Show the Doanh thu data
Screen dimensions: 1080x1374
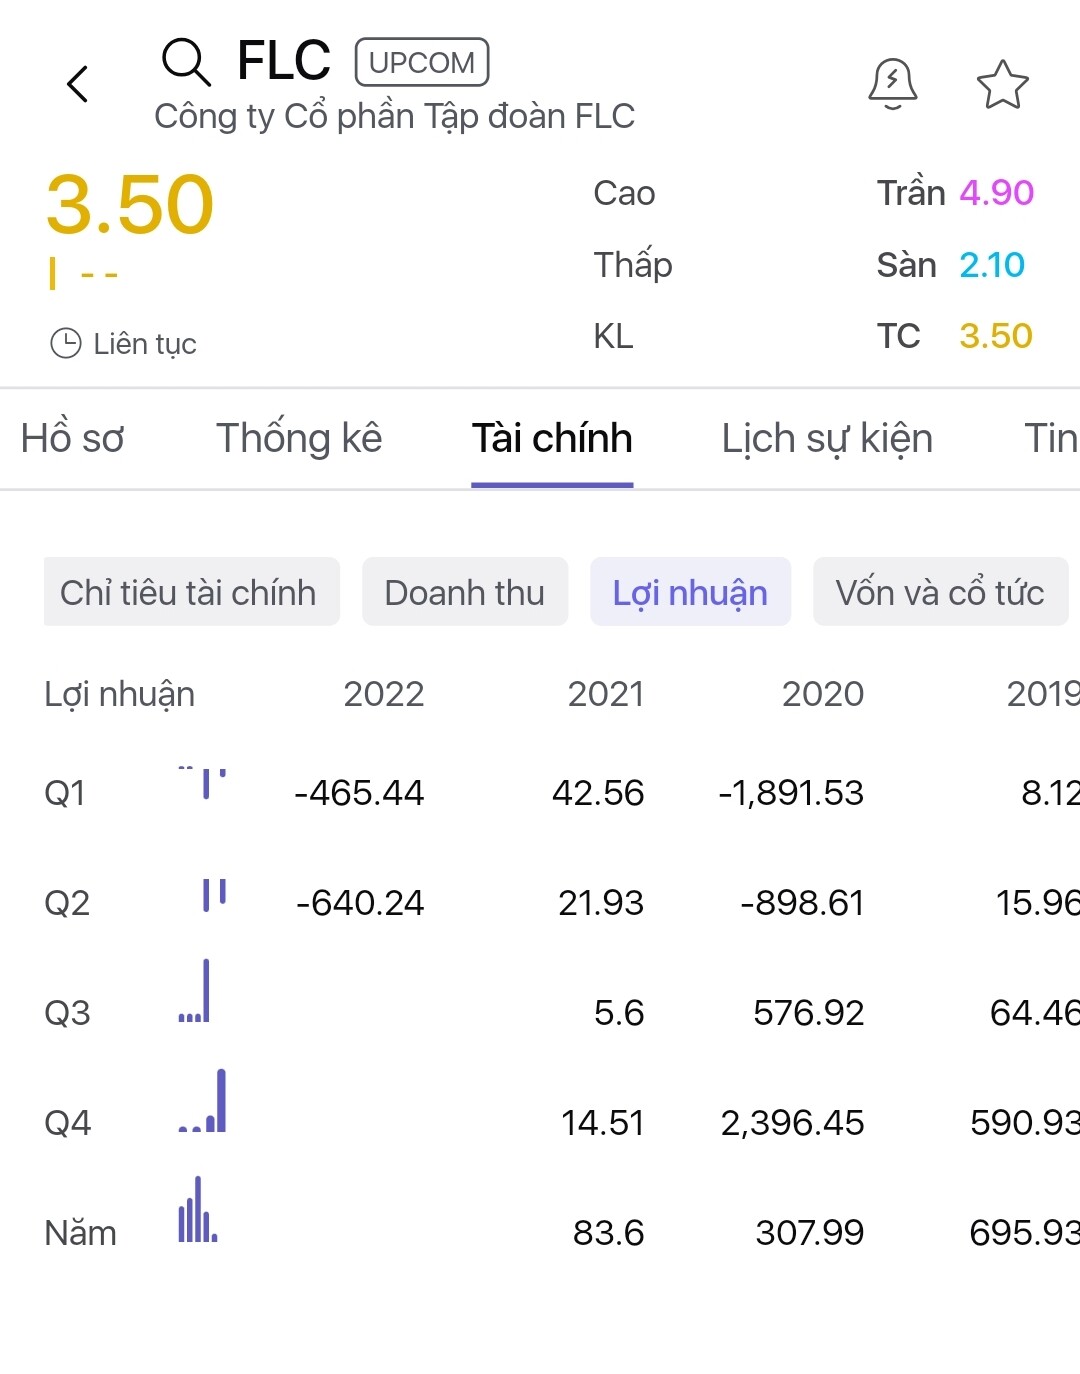click(x=465, y=592)
